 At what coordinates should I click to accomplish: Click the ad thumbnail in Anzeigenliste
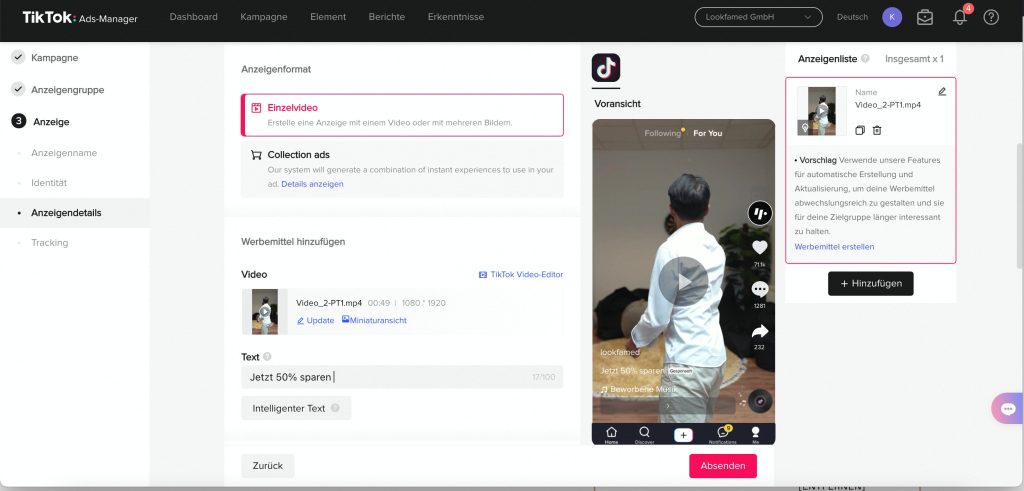point(822,111)
